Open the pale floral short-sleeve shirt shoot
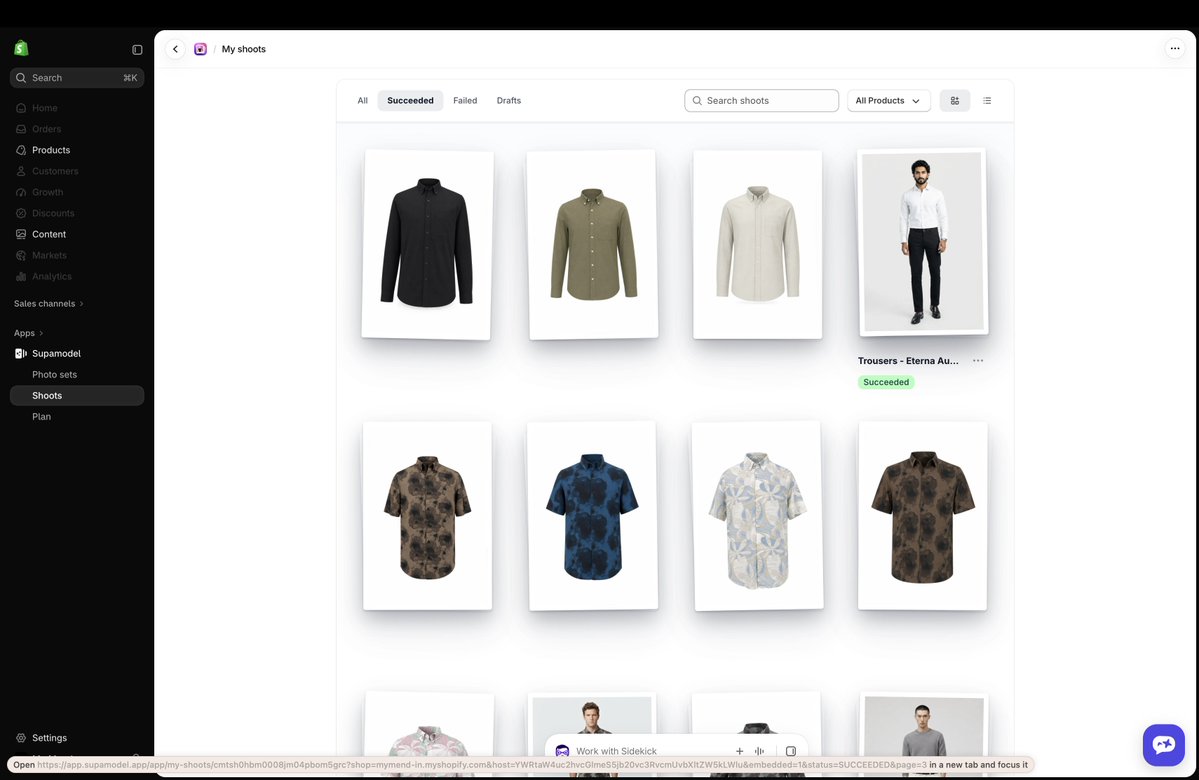Image resolution: width=1199 pixels, height=780 pixels. tap(758, 515)
